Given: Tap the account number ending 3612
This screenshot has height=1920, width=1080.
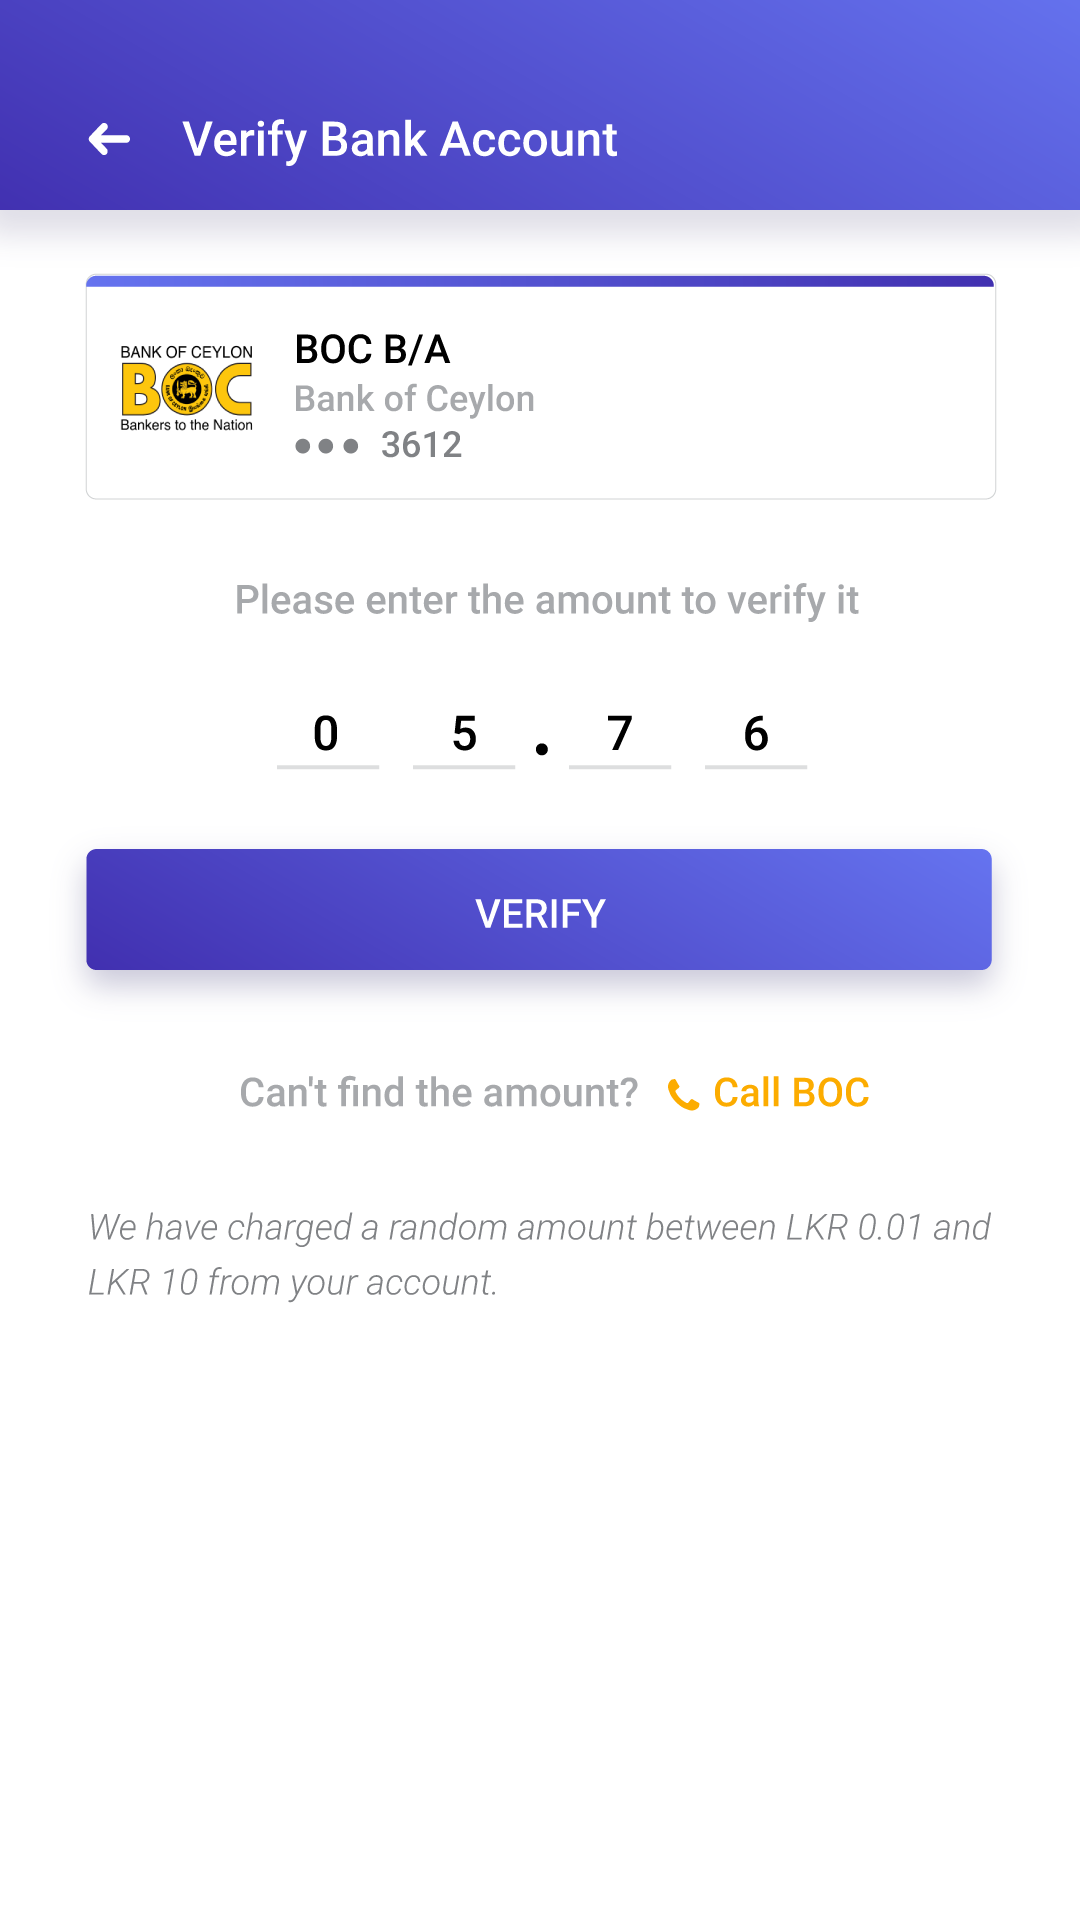Looking at the screenshot, I should [421, 445].
